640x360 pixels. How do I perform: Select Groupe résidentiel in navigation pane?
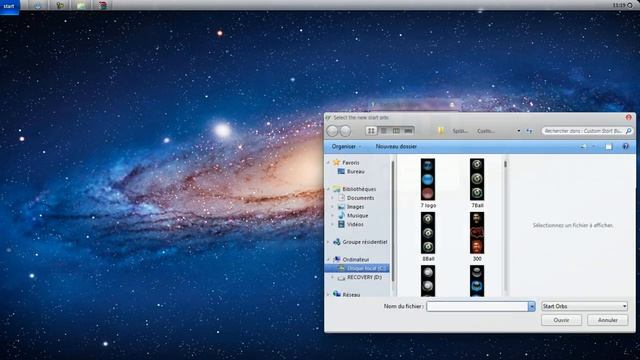[364, 242]
